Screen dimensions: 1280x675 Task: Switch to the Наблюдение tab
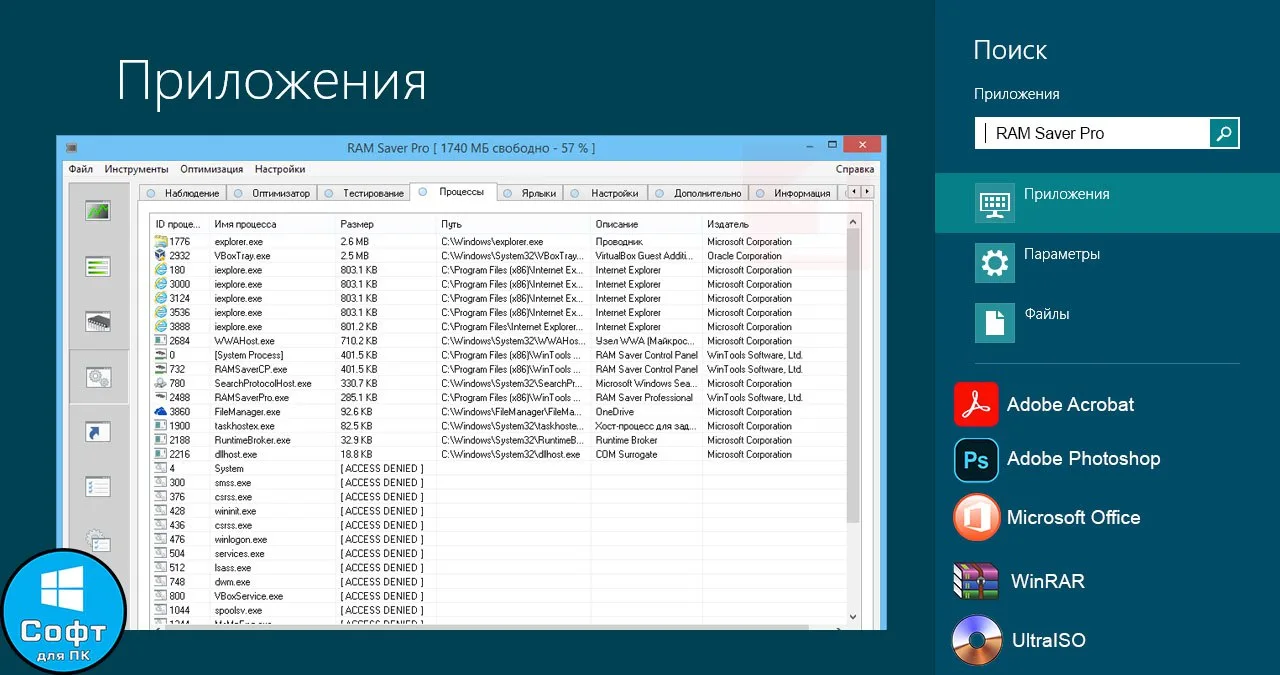184,193
